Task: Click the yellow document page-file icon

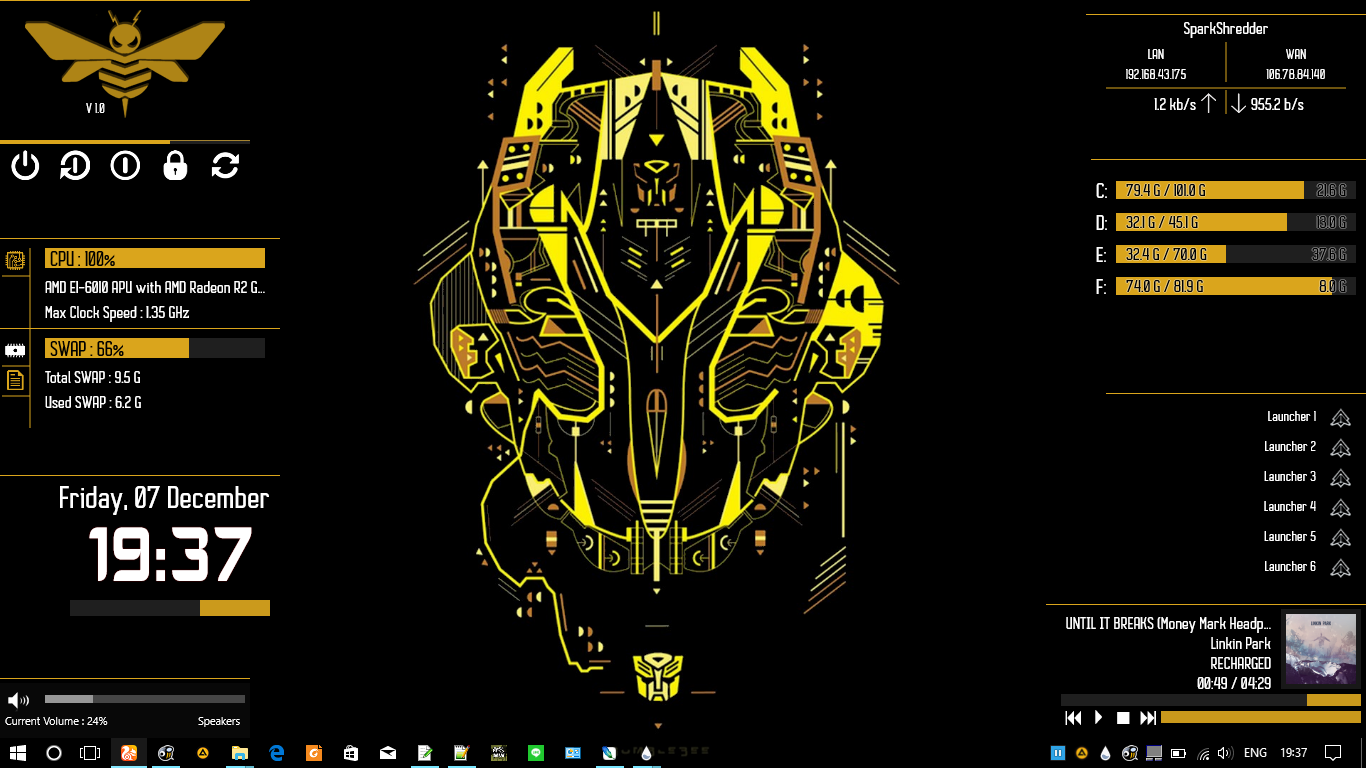Action: (x=15, y=380)
